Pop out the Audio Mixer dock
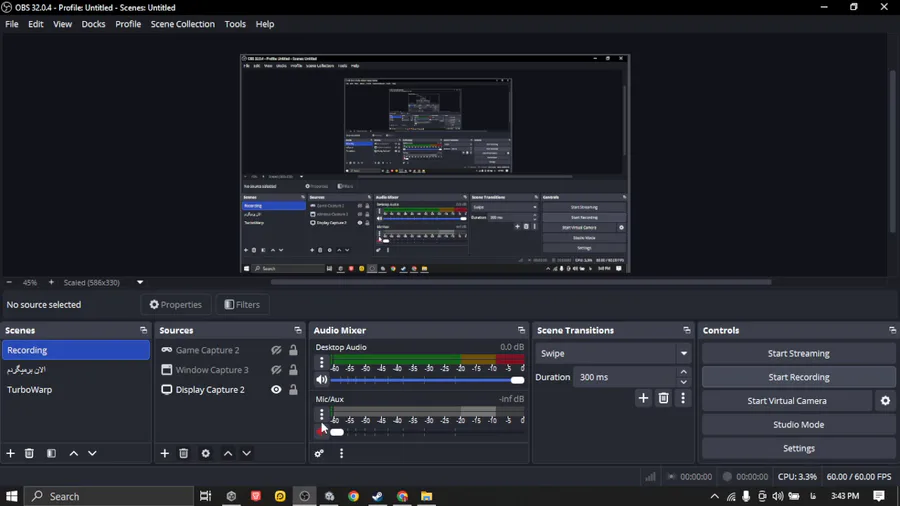This screenshot has width=900, height=506. point(521,330)
